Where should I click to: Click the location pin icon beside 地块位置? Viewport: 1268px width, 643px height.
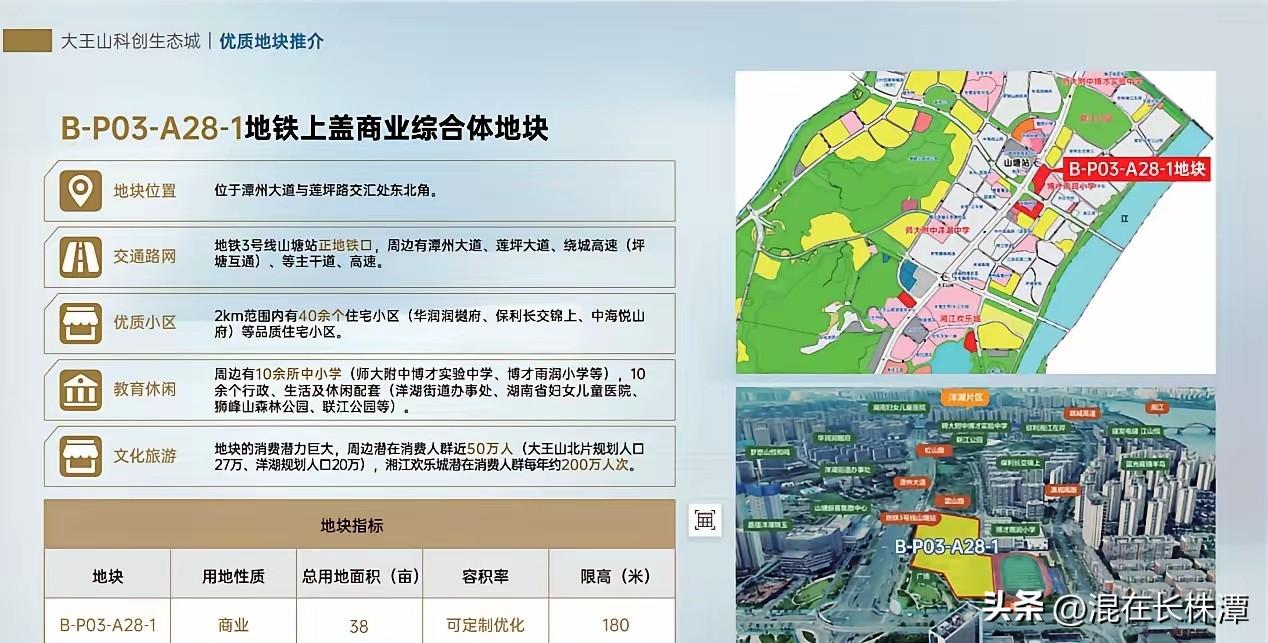point(80,190)
